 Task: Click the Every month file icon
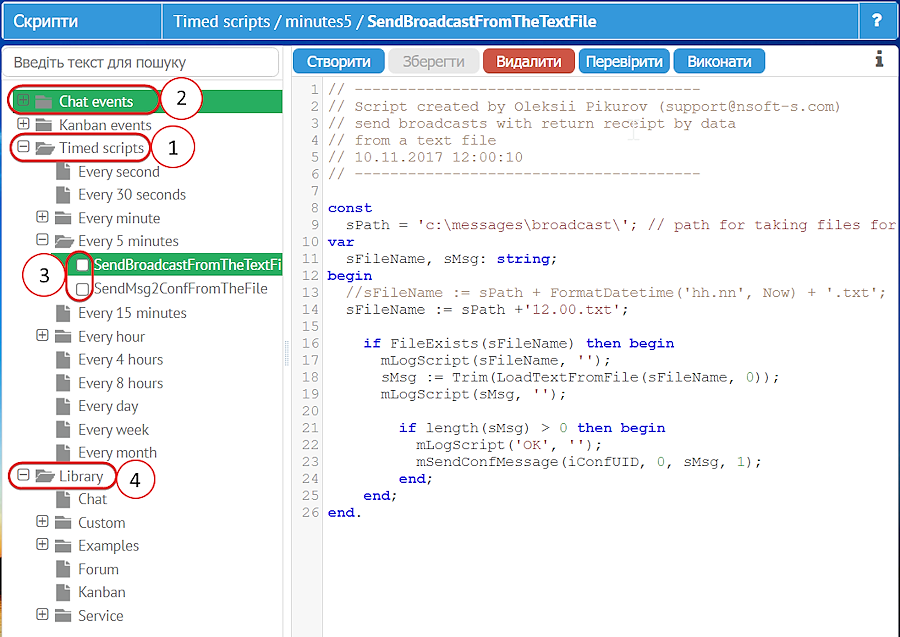(x=63, y=453)
